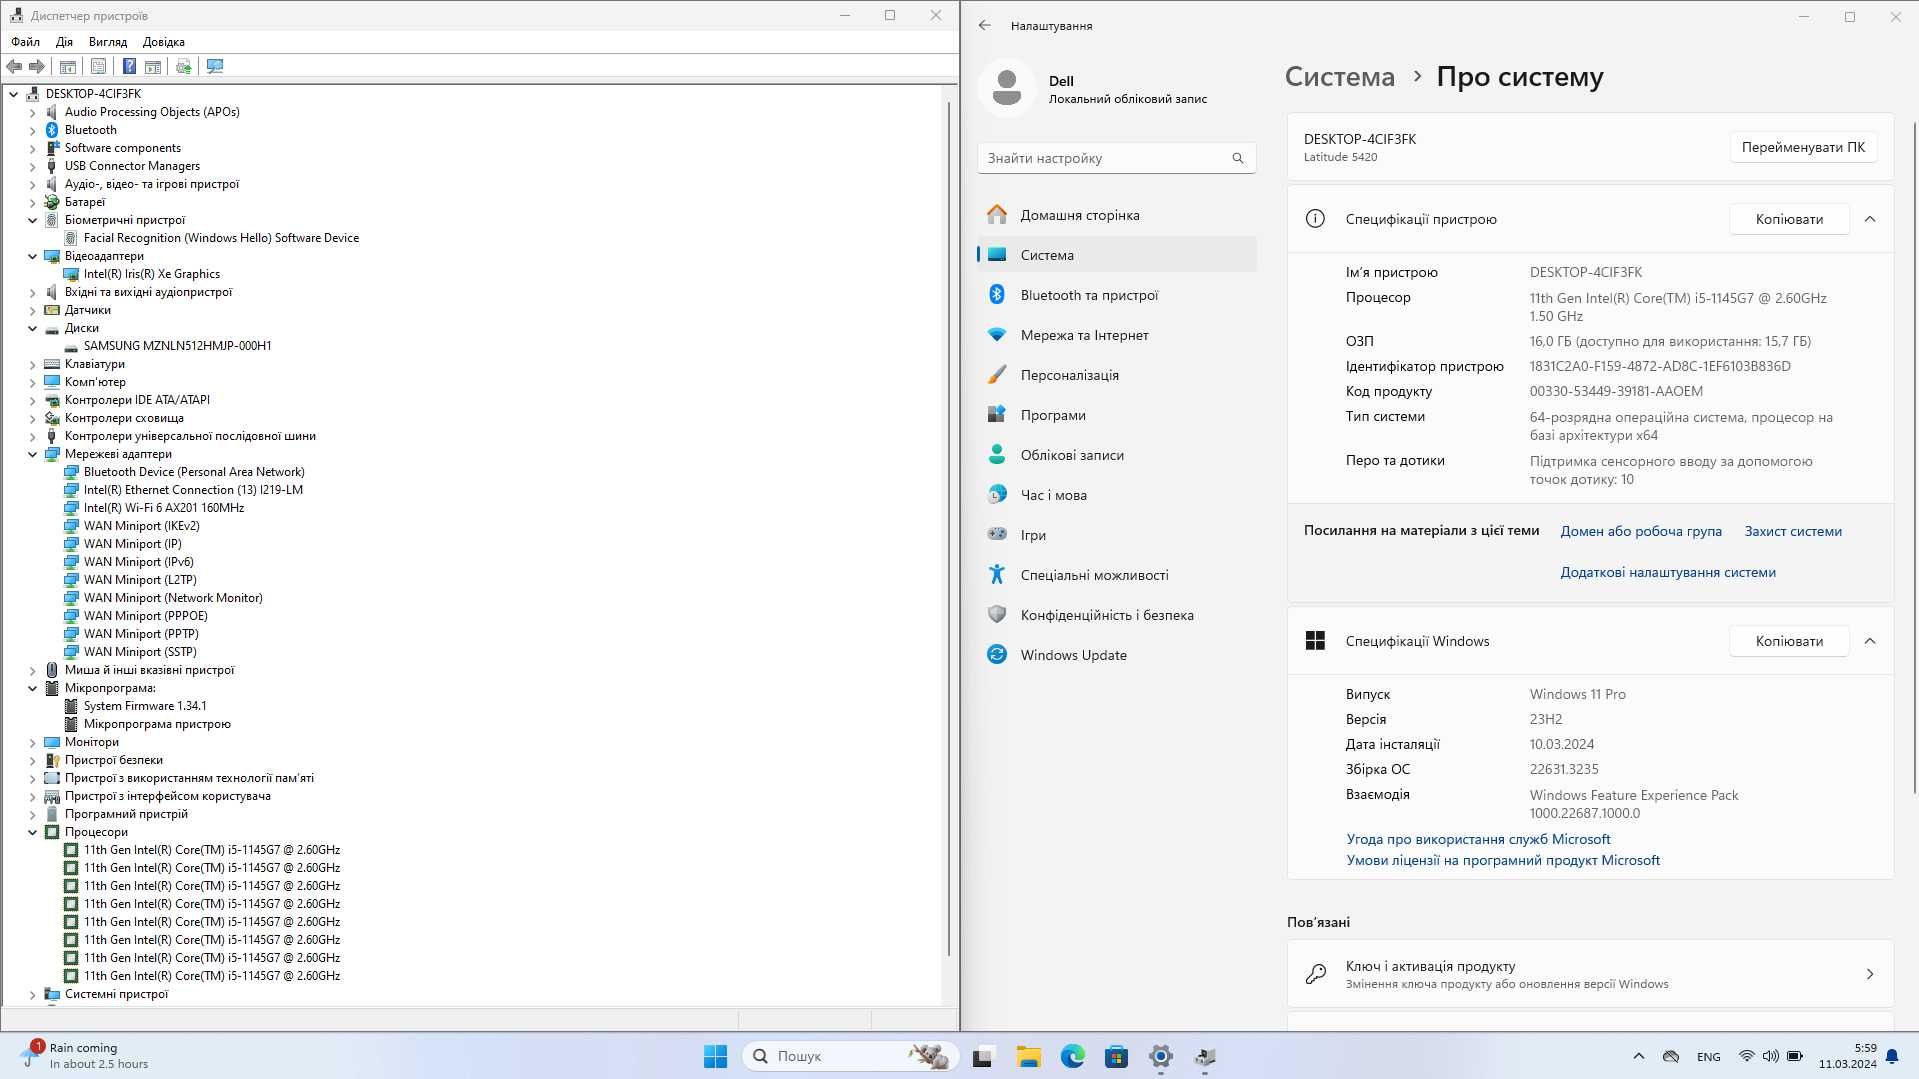1919x1079 pixels.
Task: Click the Rain coming weather widget
Action: pos(85,1056)
